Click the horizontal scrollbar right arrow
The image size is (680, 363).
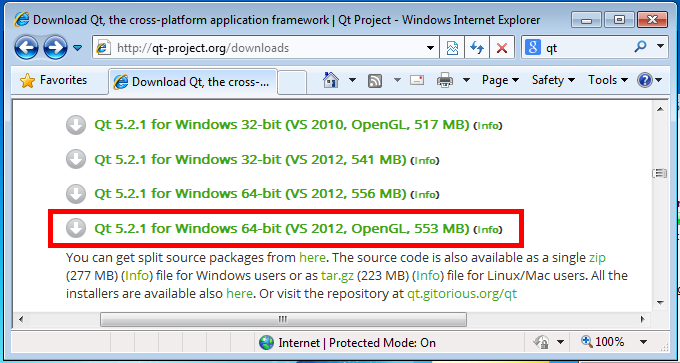(x=643, y=320)
